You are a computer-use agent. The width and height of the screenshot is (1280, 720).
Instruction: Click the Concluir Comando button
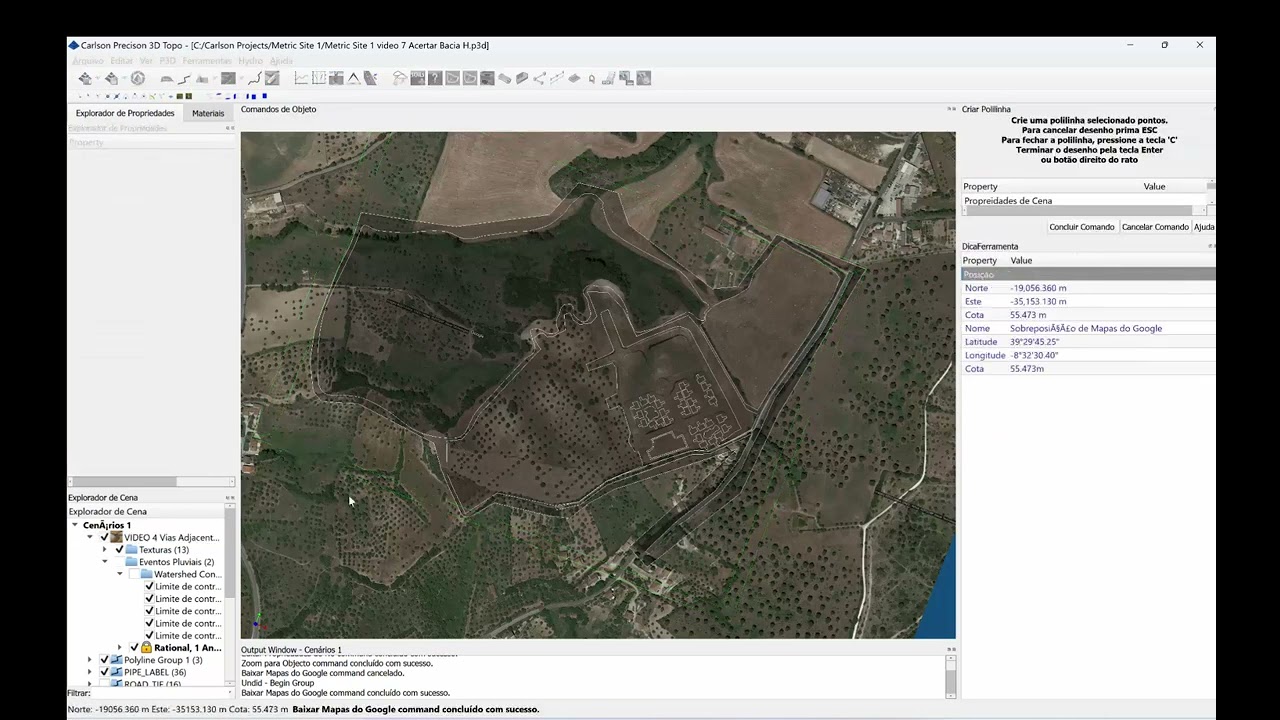pos(1081,227)
